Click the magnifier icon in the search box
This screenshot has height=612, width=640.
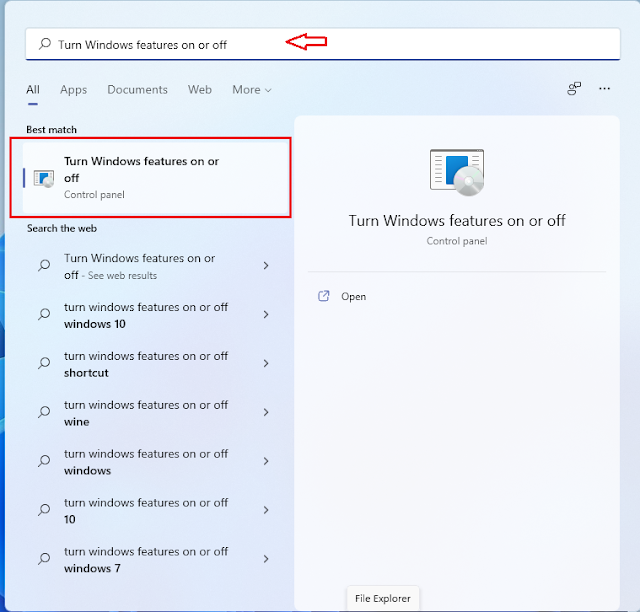click(44, 44)
